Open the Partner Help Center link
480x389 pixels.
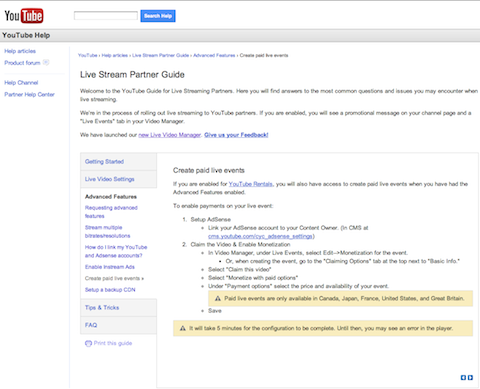coord(29,94)
